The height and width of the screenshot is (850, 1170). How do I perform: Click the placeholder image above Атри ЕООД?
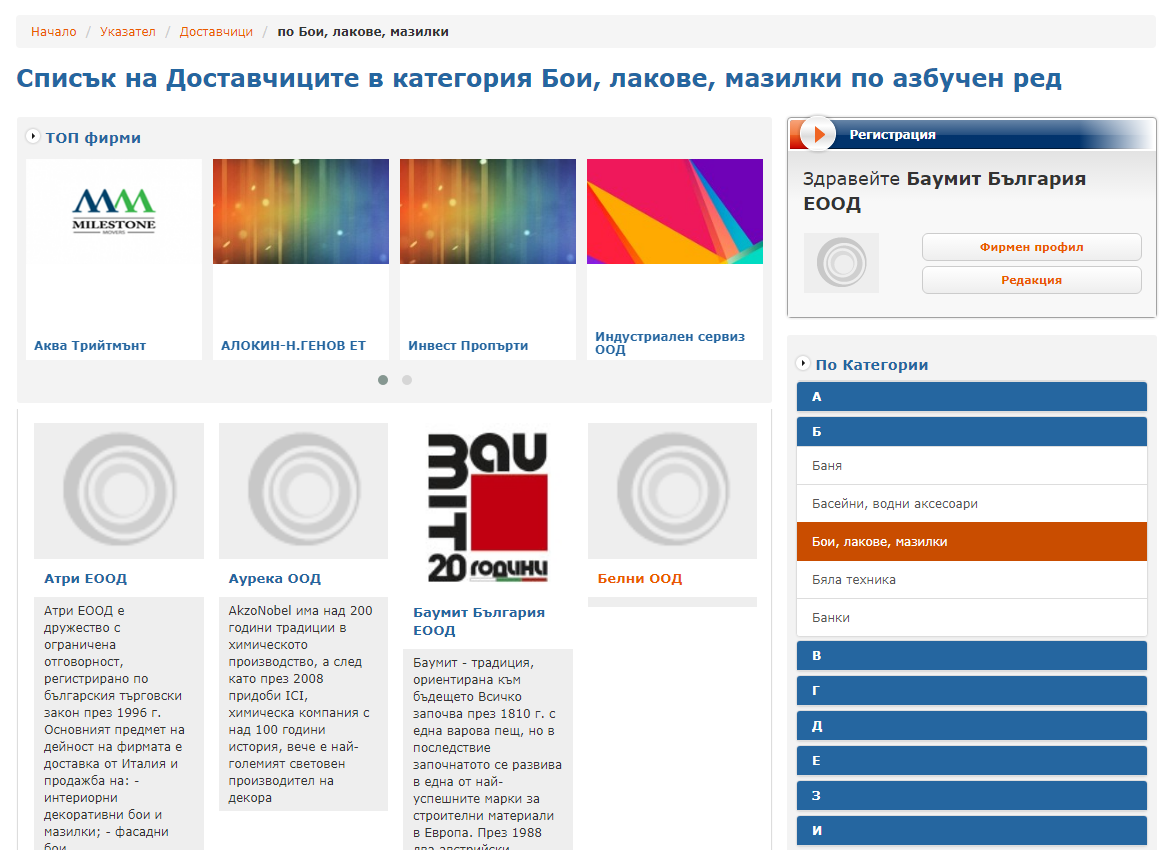pos(119,490)
